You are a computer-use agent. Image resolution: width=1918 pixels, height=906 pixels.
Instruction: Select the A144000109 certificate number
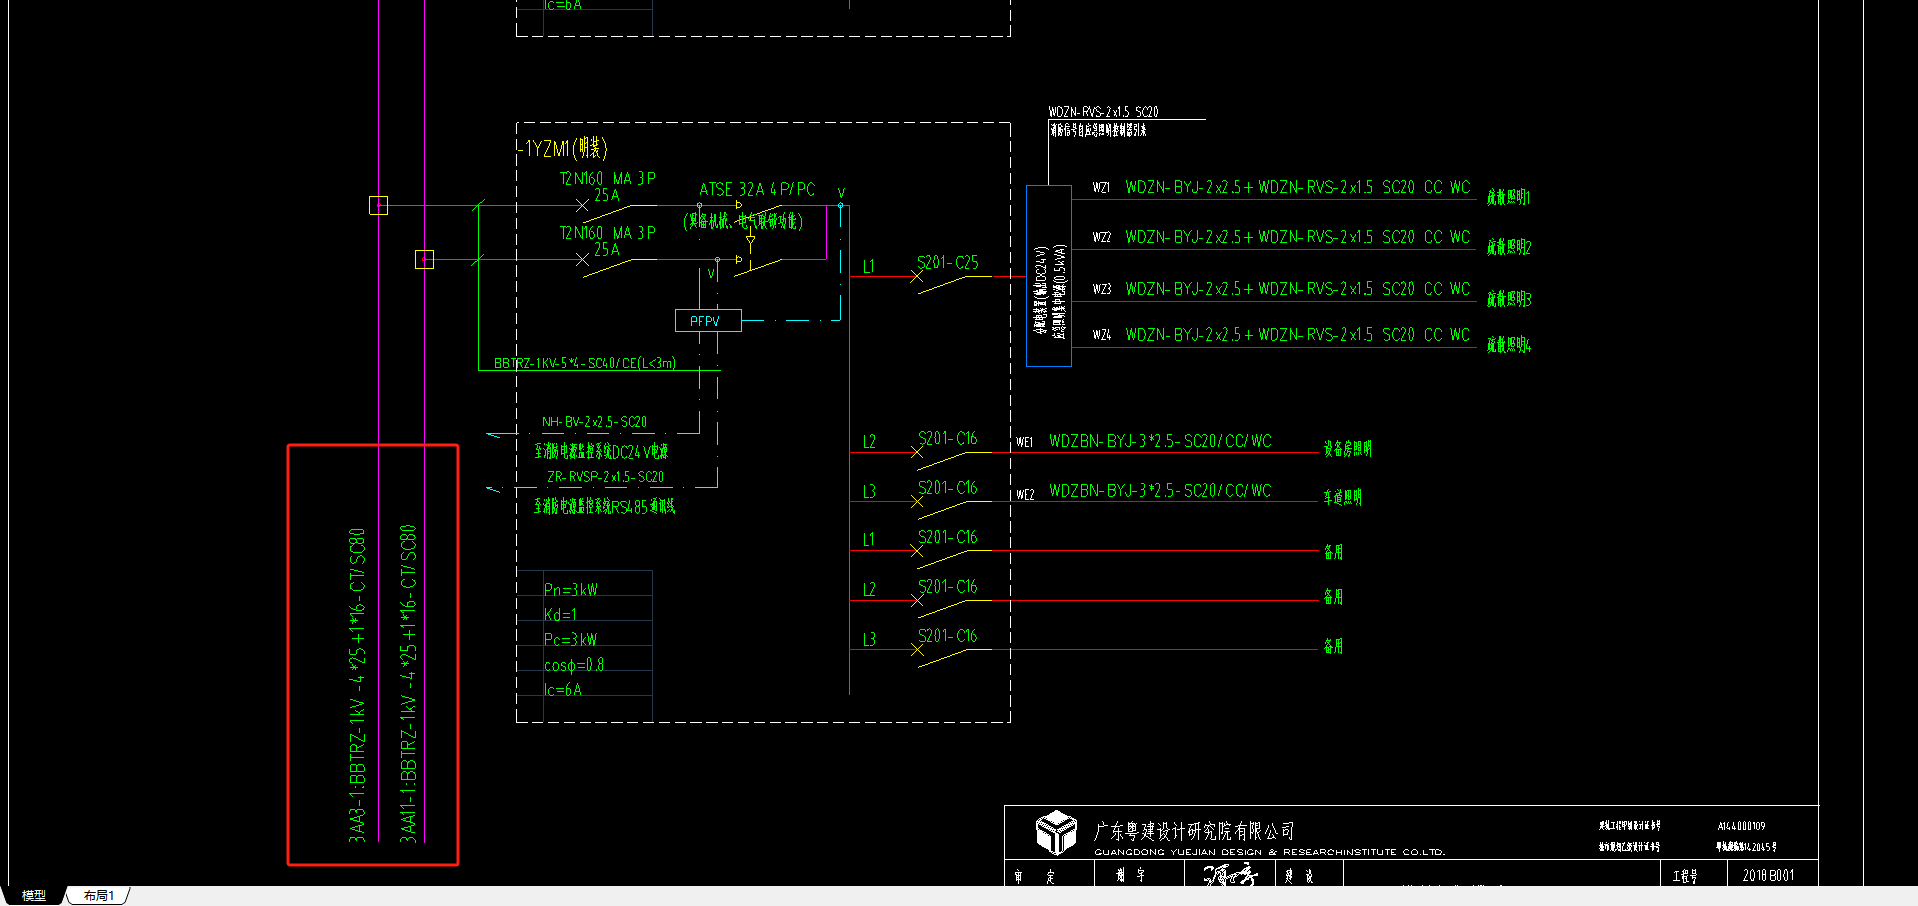(1741, 826)
